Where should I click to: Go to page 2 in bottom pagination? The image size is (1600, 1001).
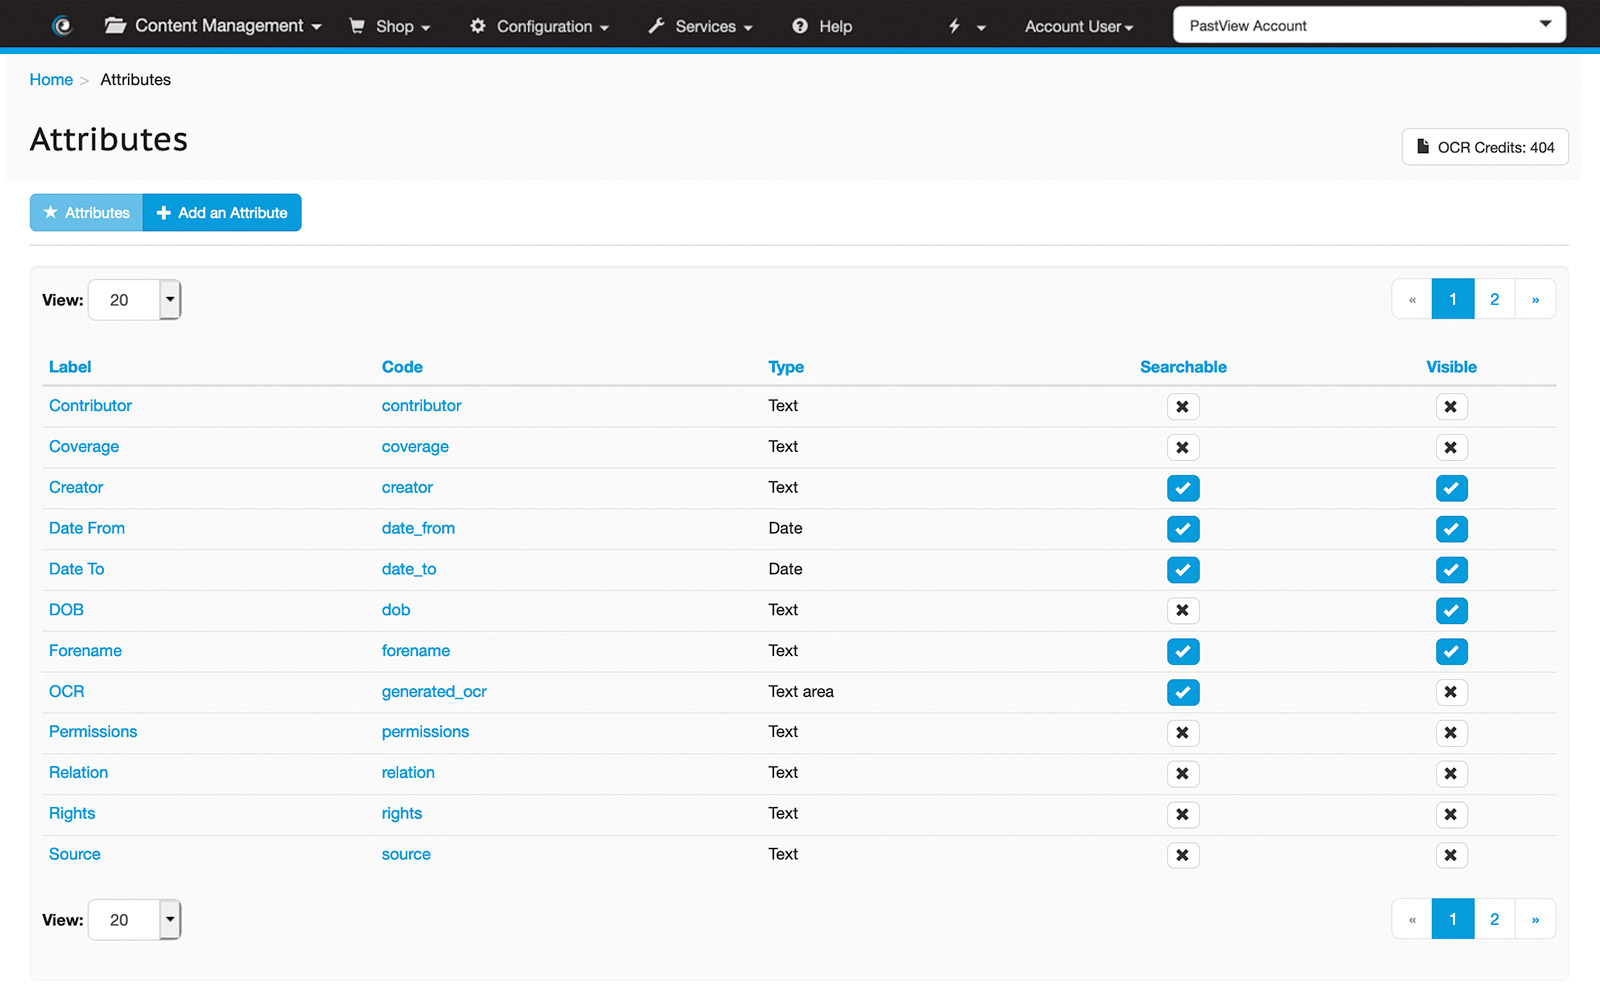tap(1494, 919)
